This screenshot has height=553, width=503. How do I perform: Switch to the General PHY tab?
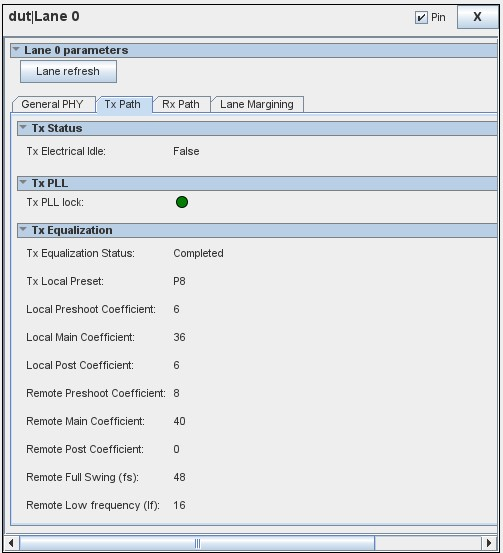coord(53,104)
